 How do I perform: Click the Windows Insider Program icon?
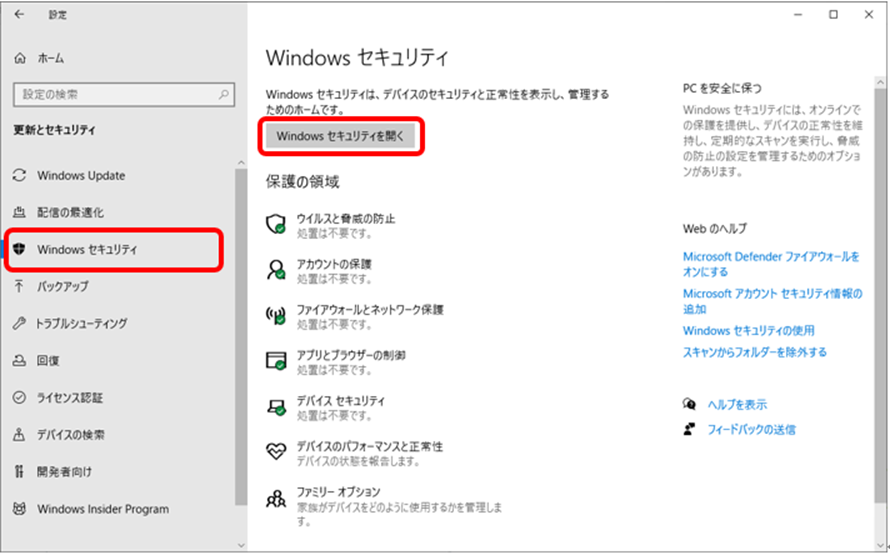click(20, 508)
